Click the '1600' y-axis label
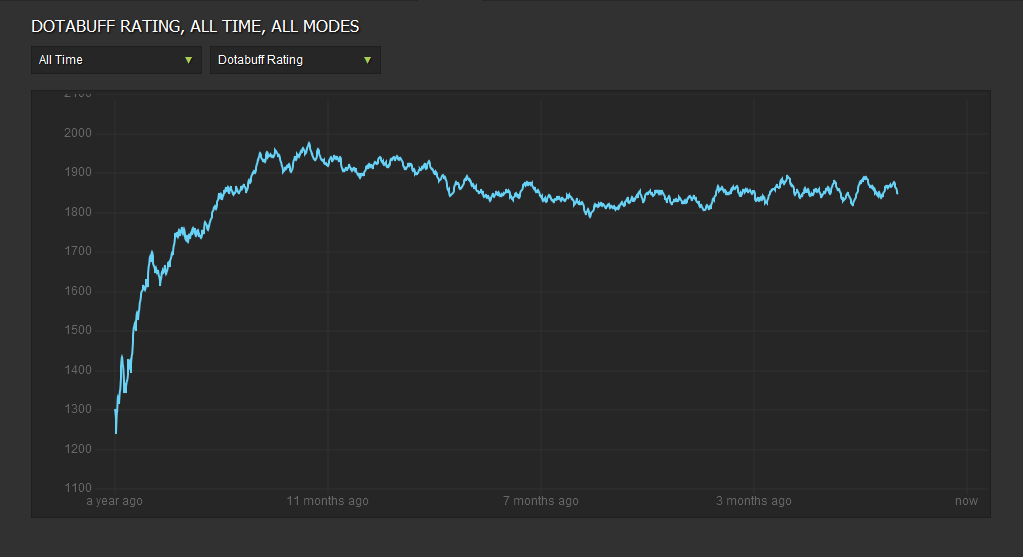 click(x=78, y=291)
